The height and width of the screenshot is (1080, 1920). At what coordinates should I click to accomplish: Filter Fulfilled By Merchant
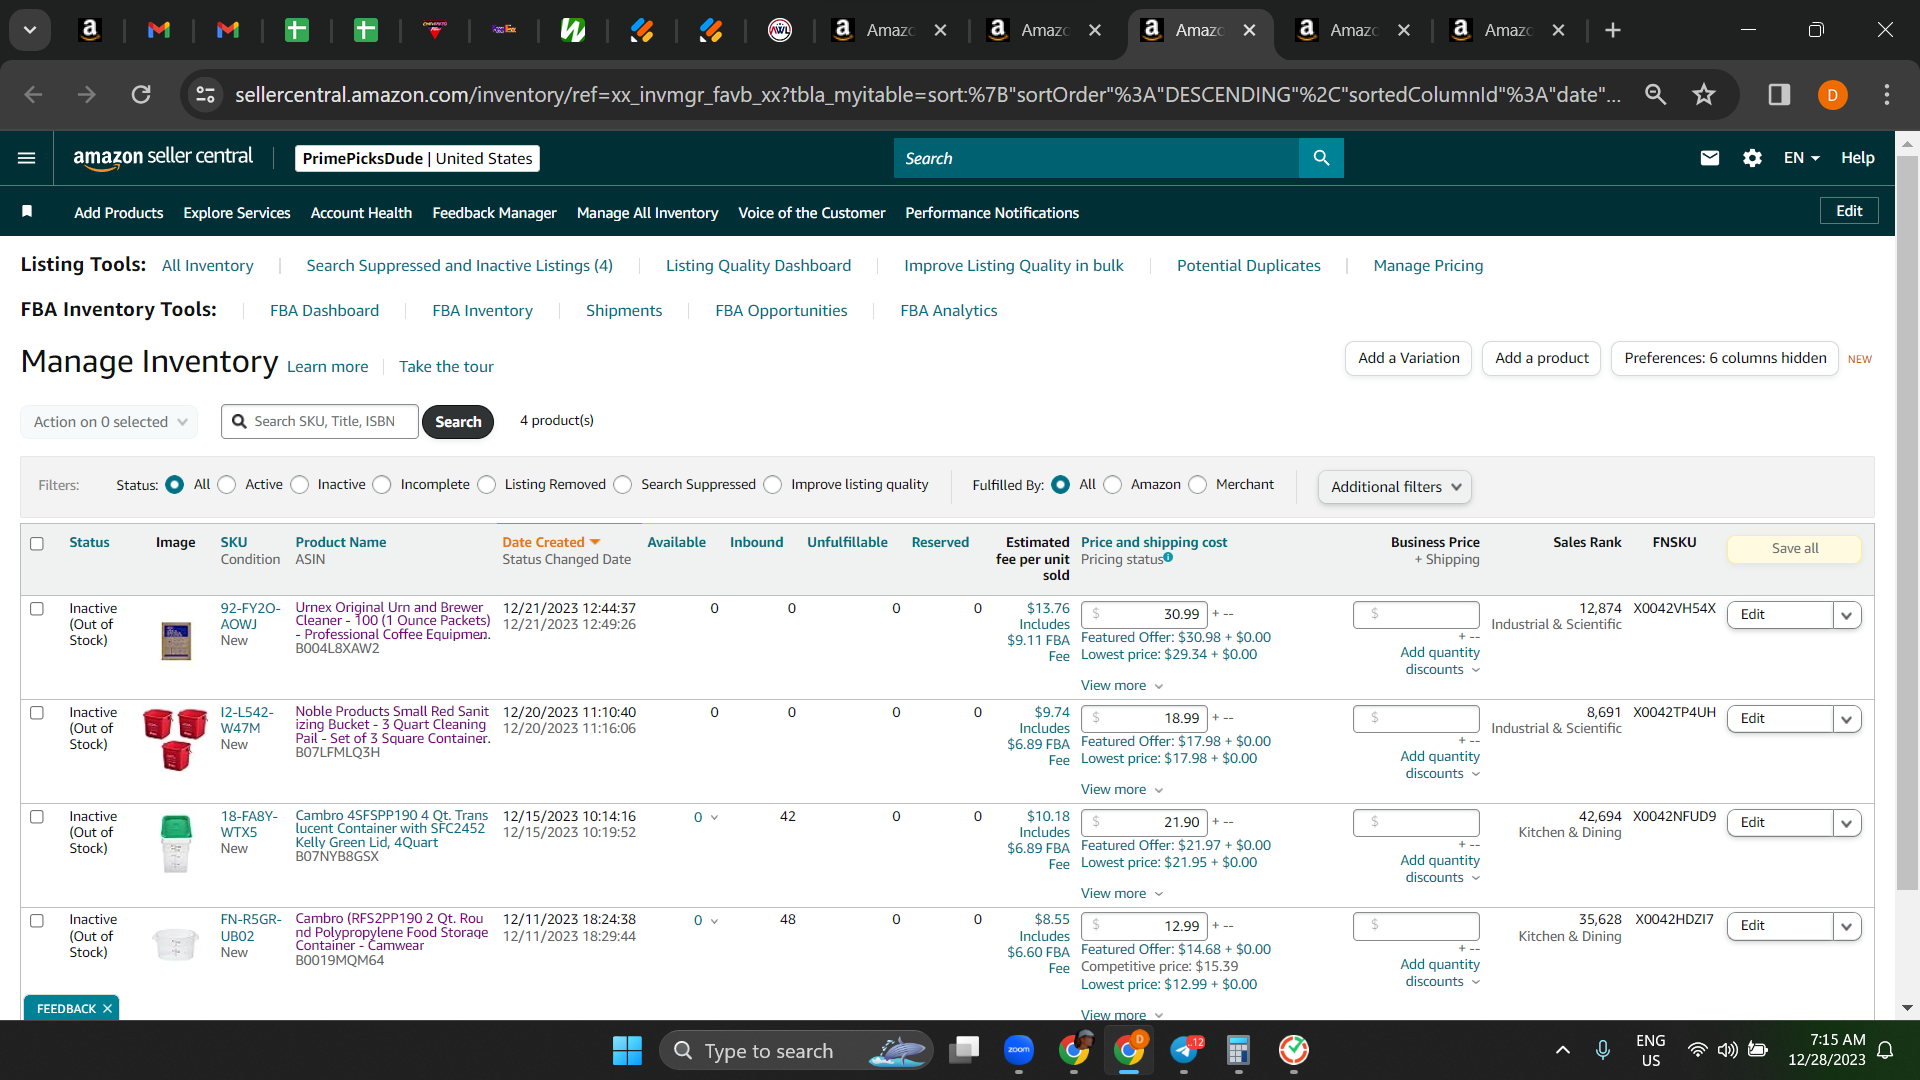pos(1198,485)
